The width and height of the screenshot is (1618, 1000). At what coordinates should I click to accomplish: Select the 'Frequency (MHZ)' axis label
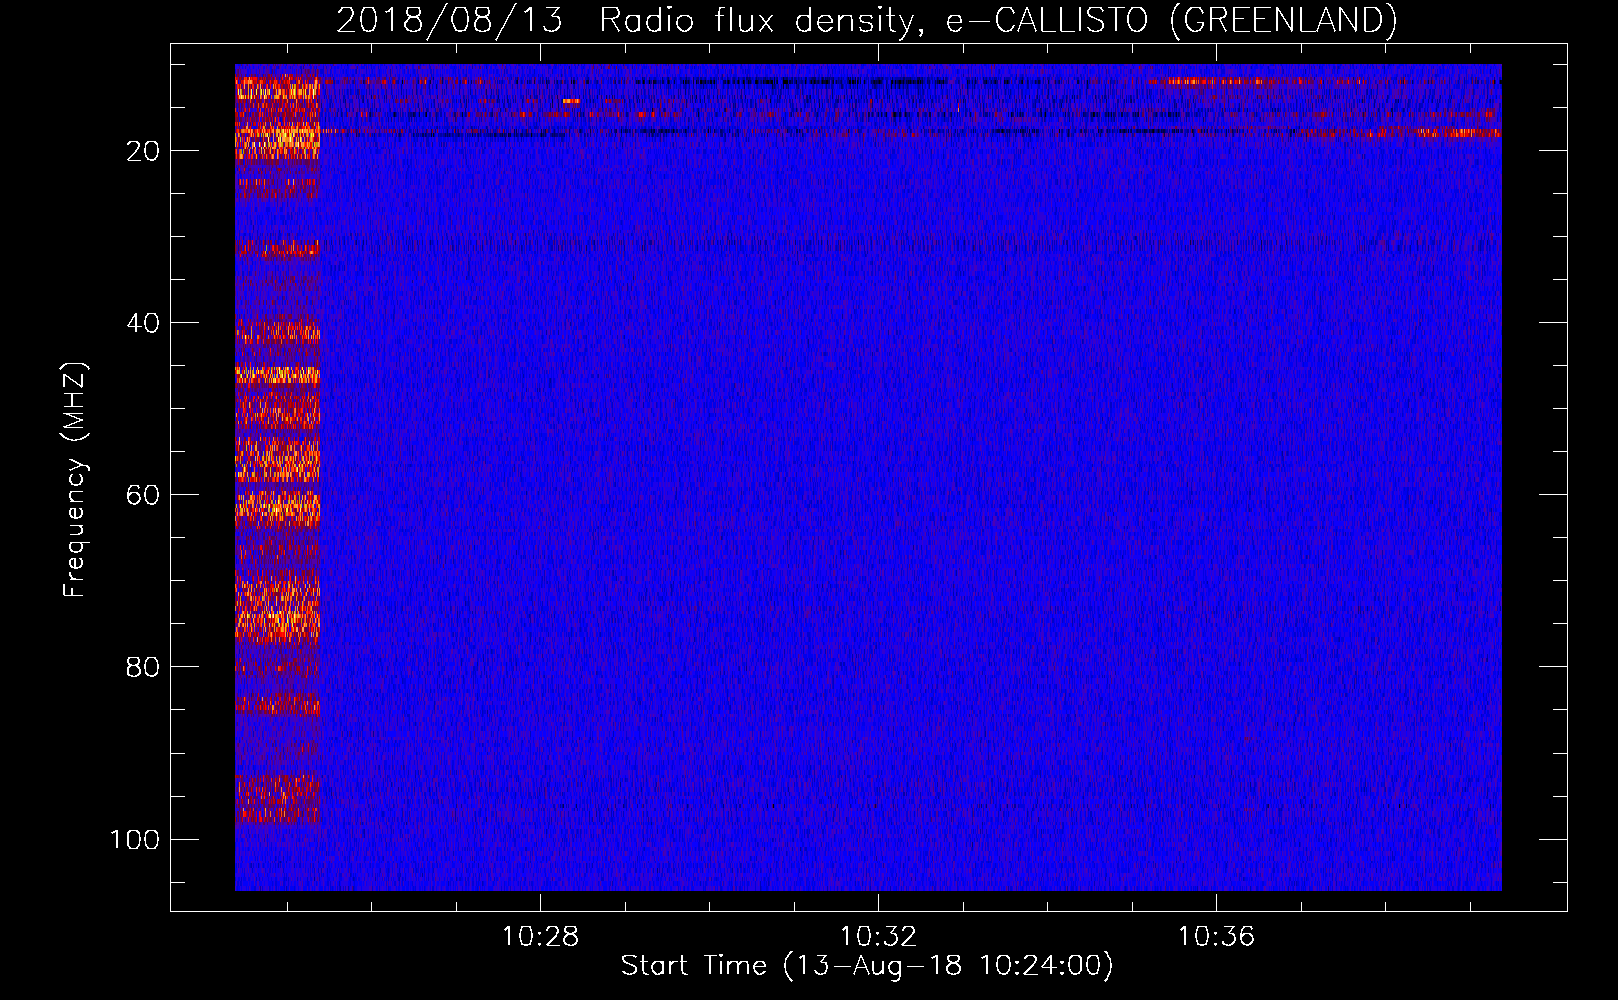[x=75, y=480]
